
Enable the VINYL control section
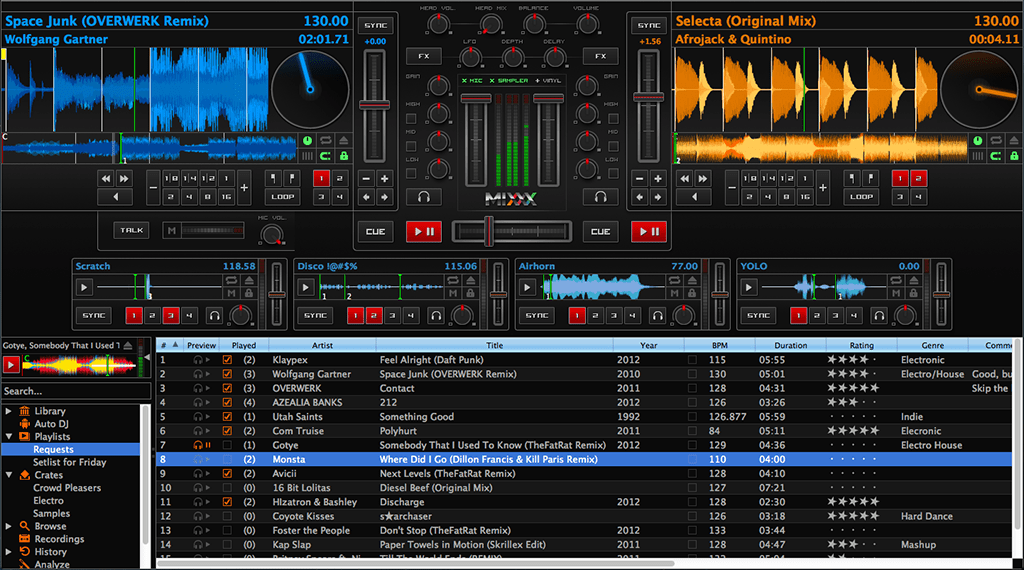(x=547, y=80)
